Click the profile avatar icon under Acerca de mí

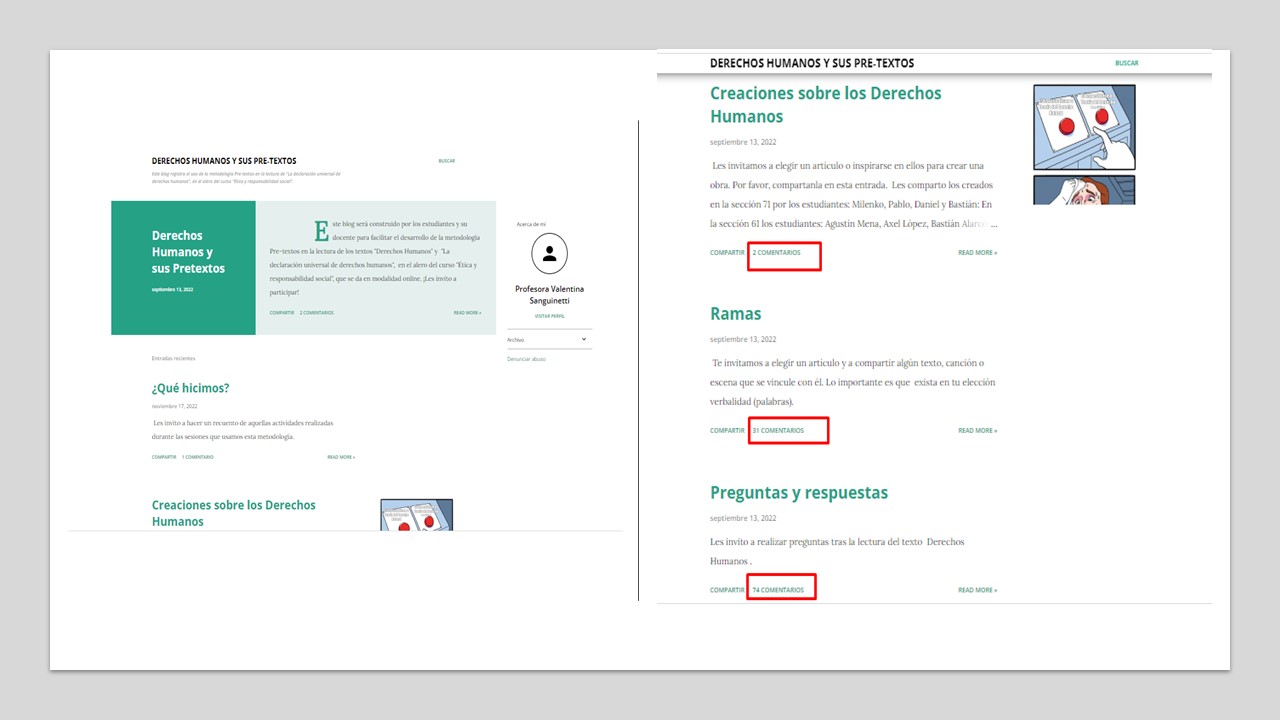point(549,254)
